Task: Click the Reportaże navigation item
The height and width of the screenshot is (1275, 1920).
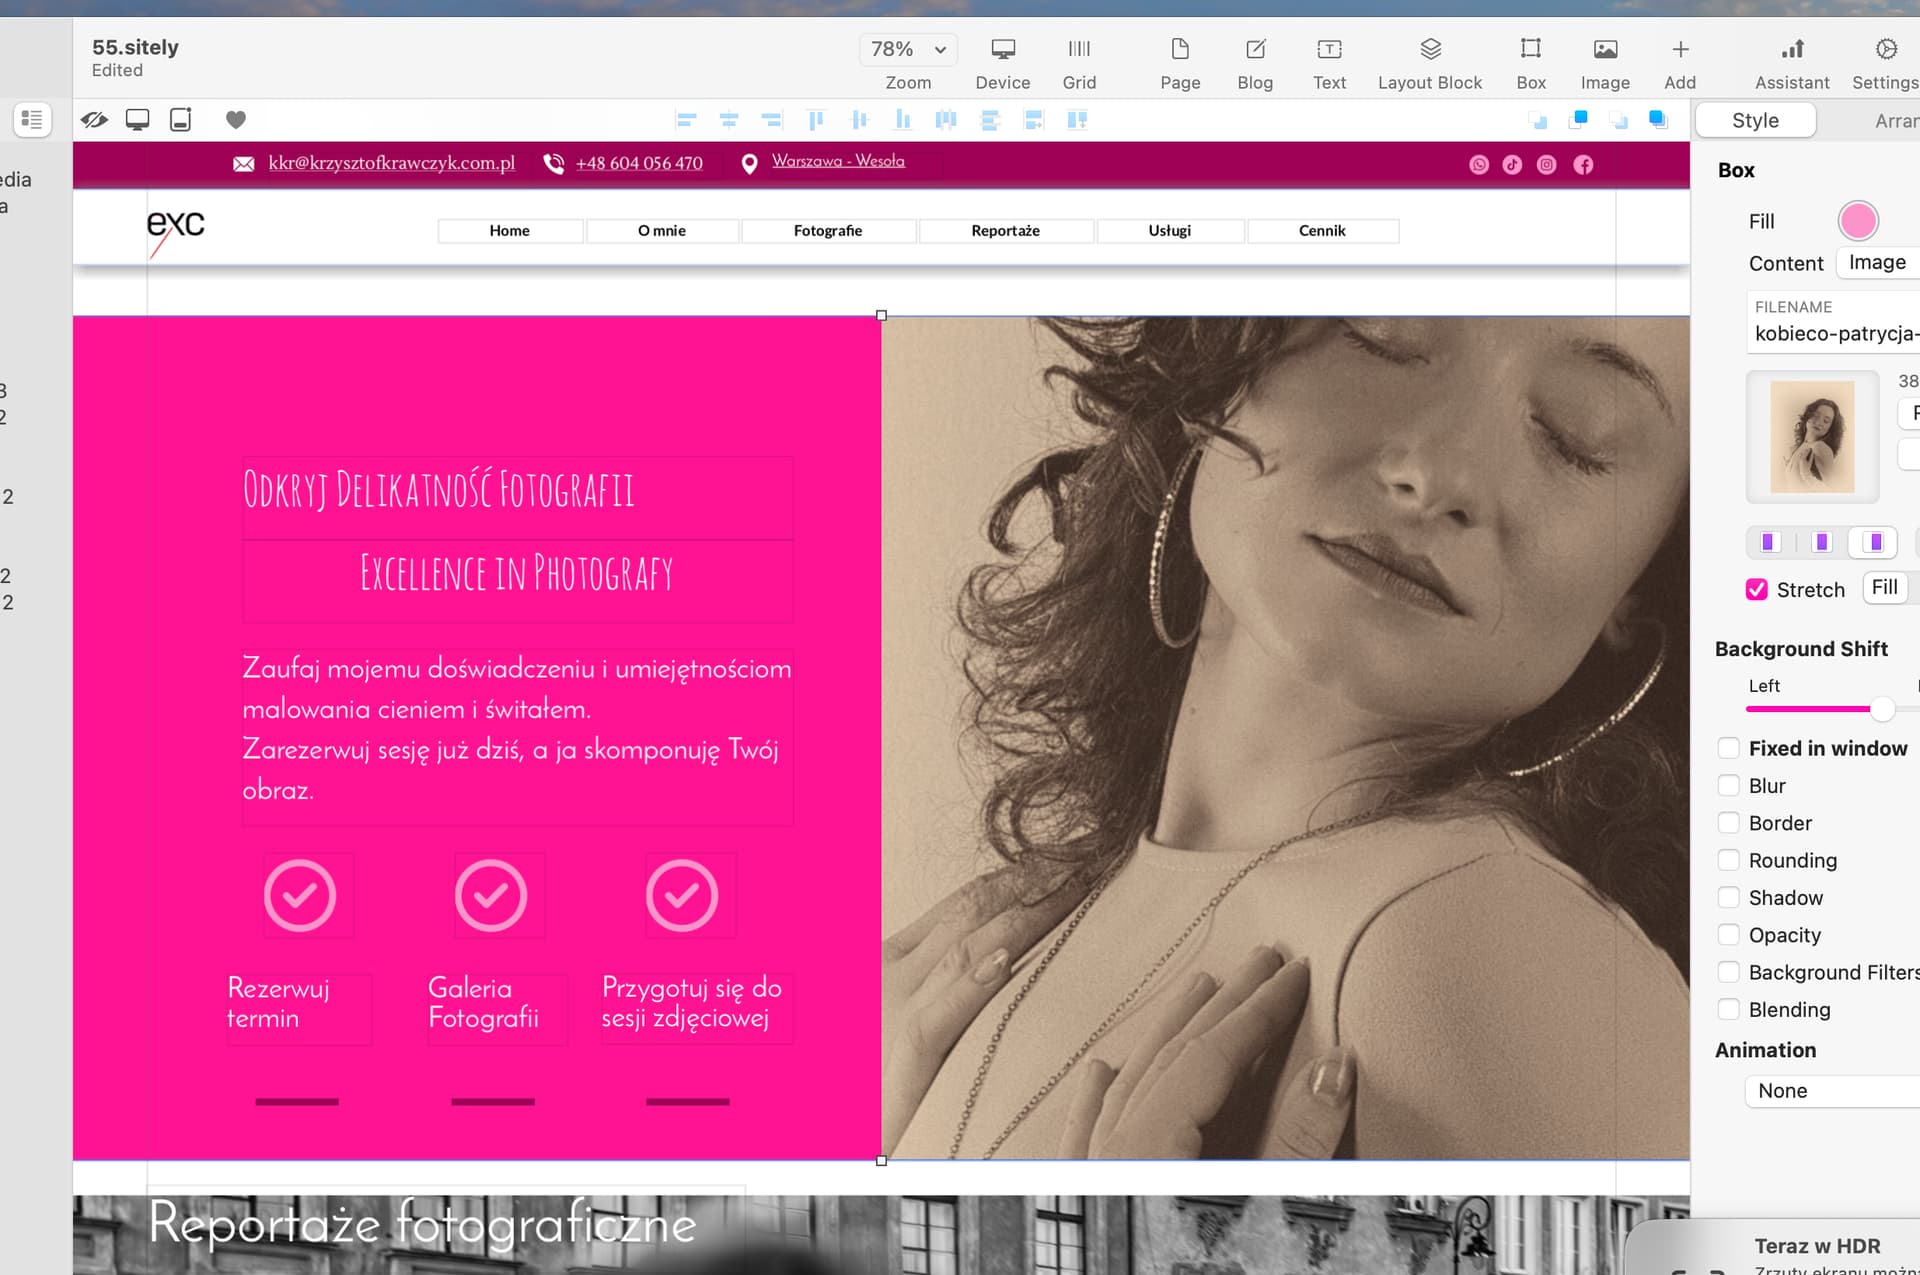Action: [x=1005, y=231]
